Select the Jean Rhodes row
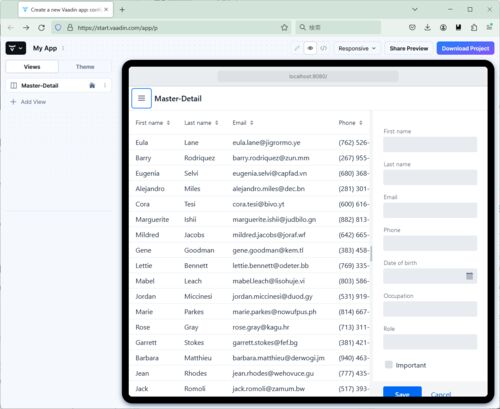The height and width of the screenshot is (409, 500). pos(250,373)
